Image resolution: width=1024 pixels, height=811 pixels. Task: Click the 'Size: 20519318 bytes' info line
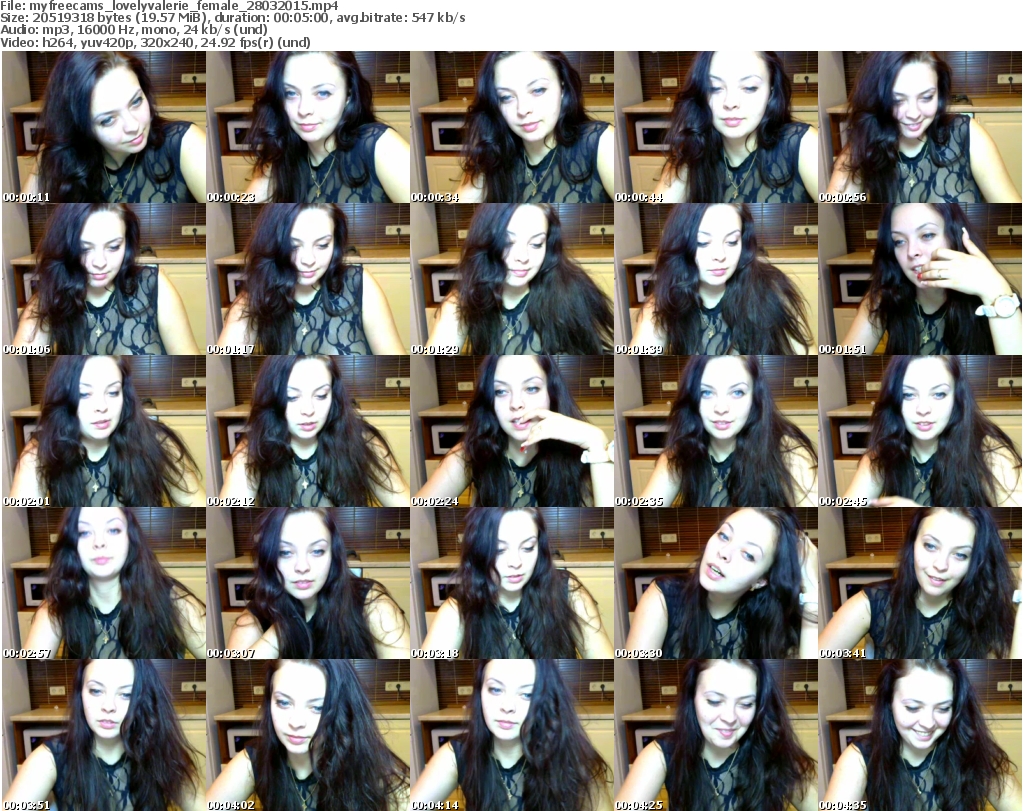(232, 18)
